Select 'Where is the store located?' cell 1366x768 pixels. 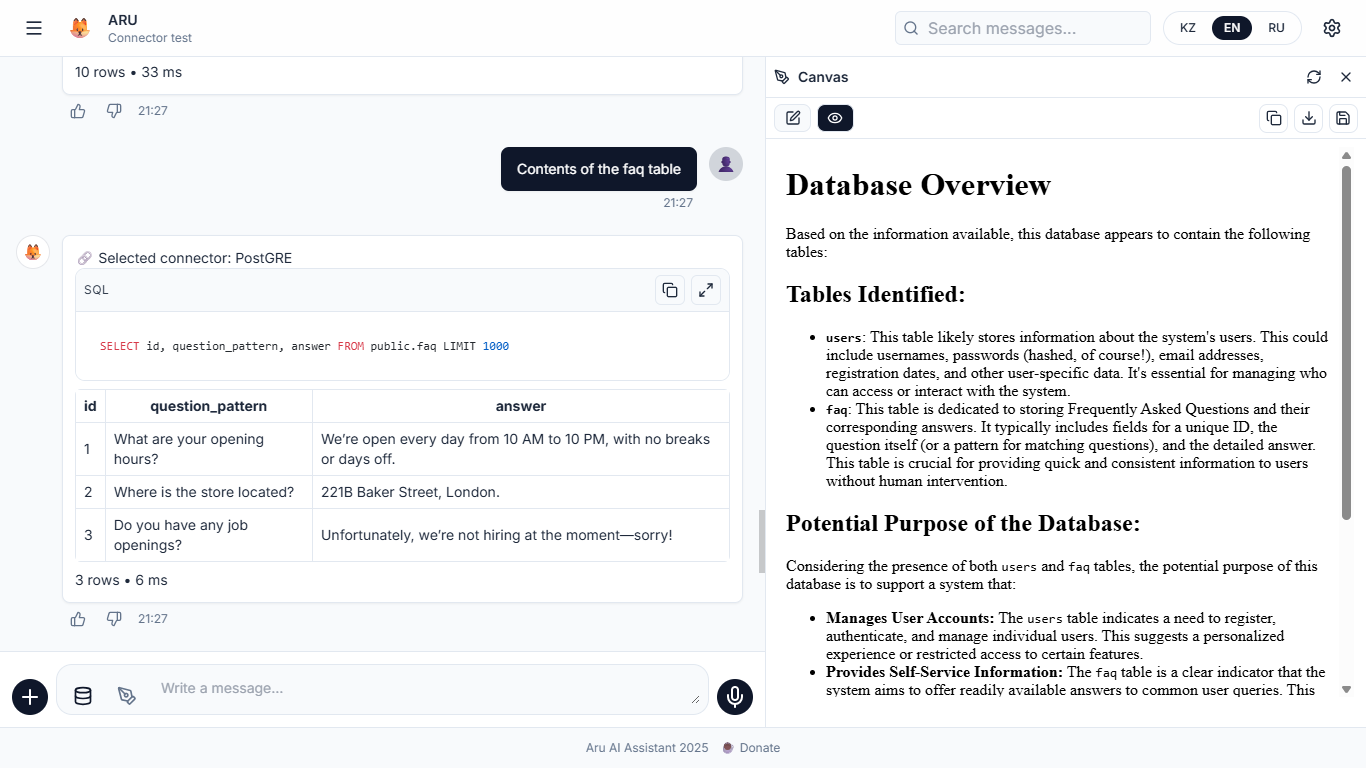click(x=209, y=492)
